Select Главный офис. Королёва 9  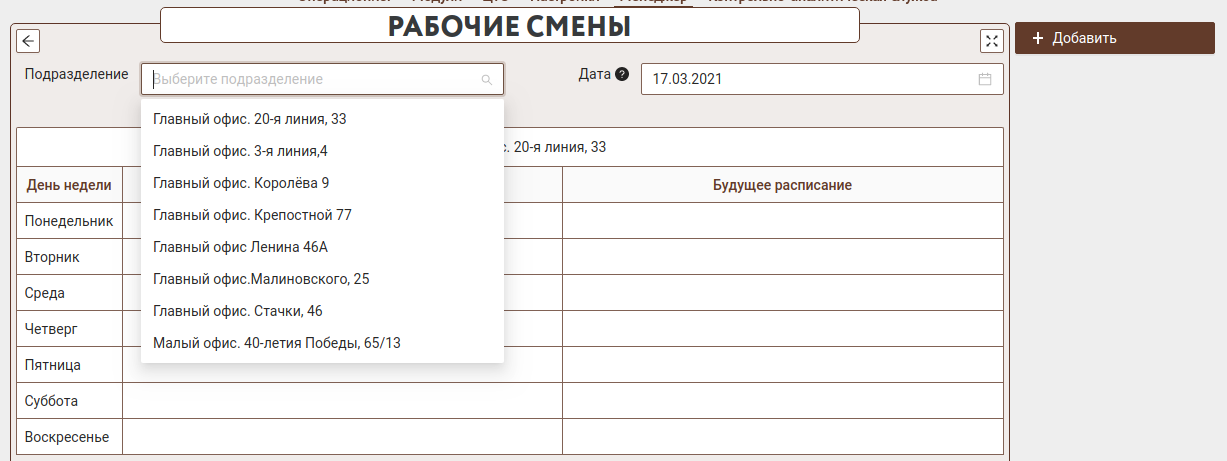(241, 183)
